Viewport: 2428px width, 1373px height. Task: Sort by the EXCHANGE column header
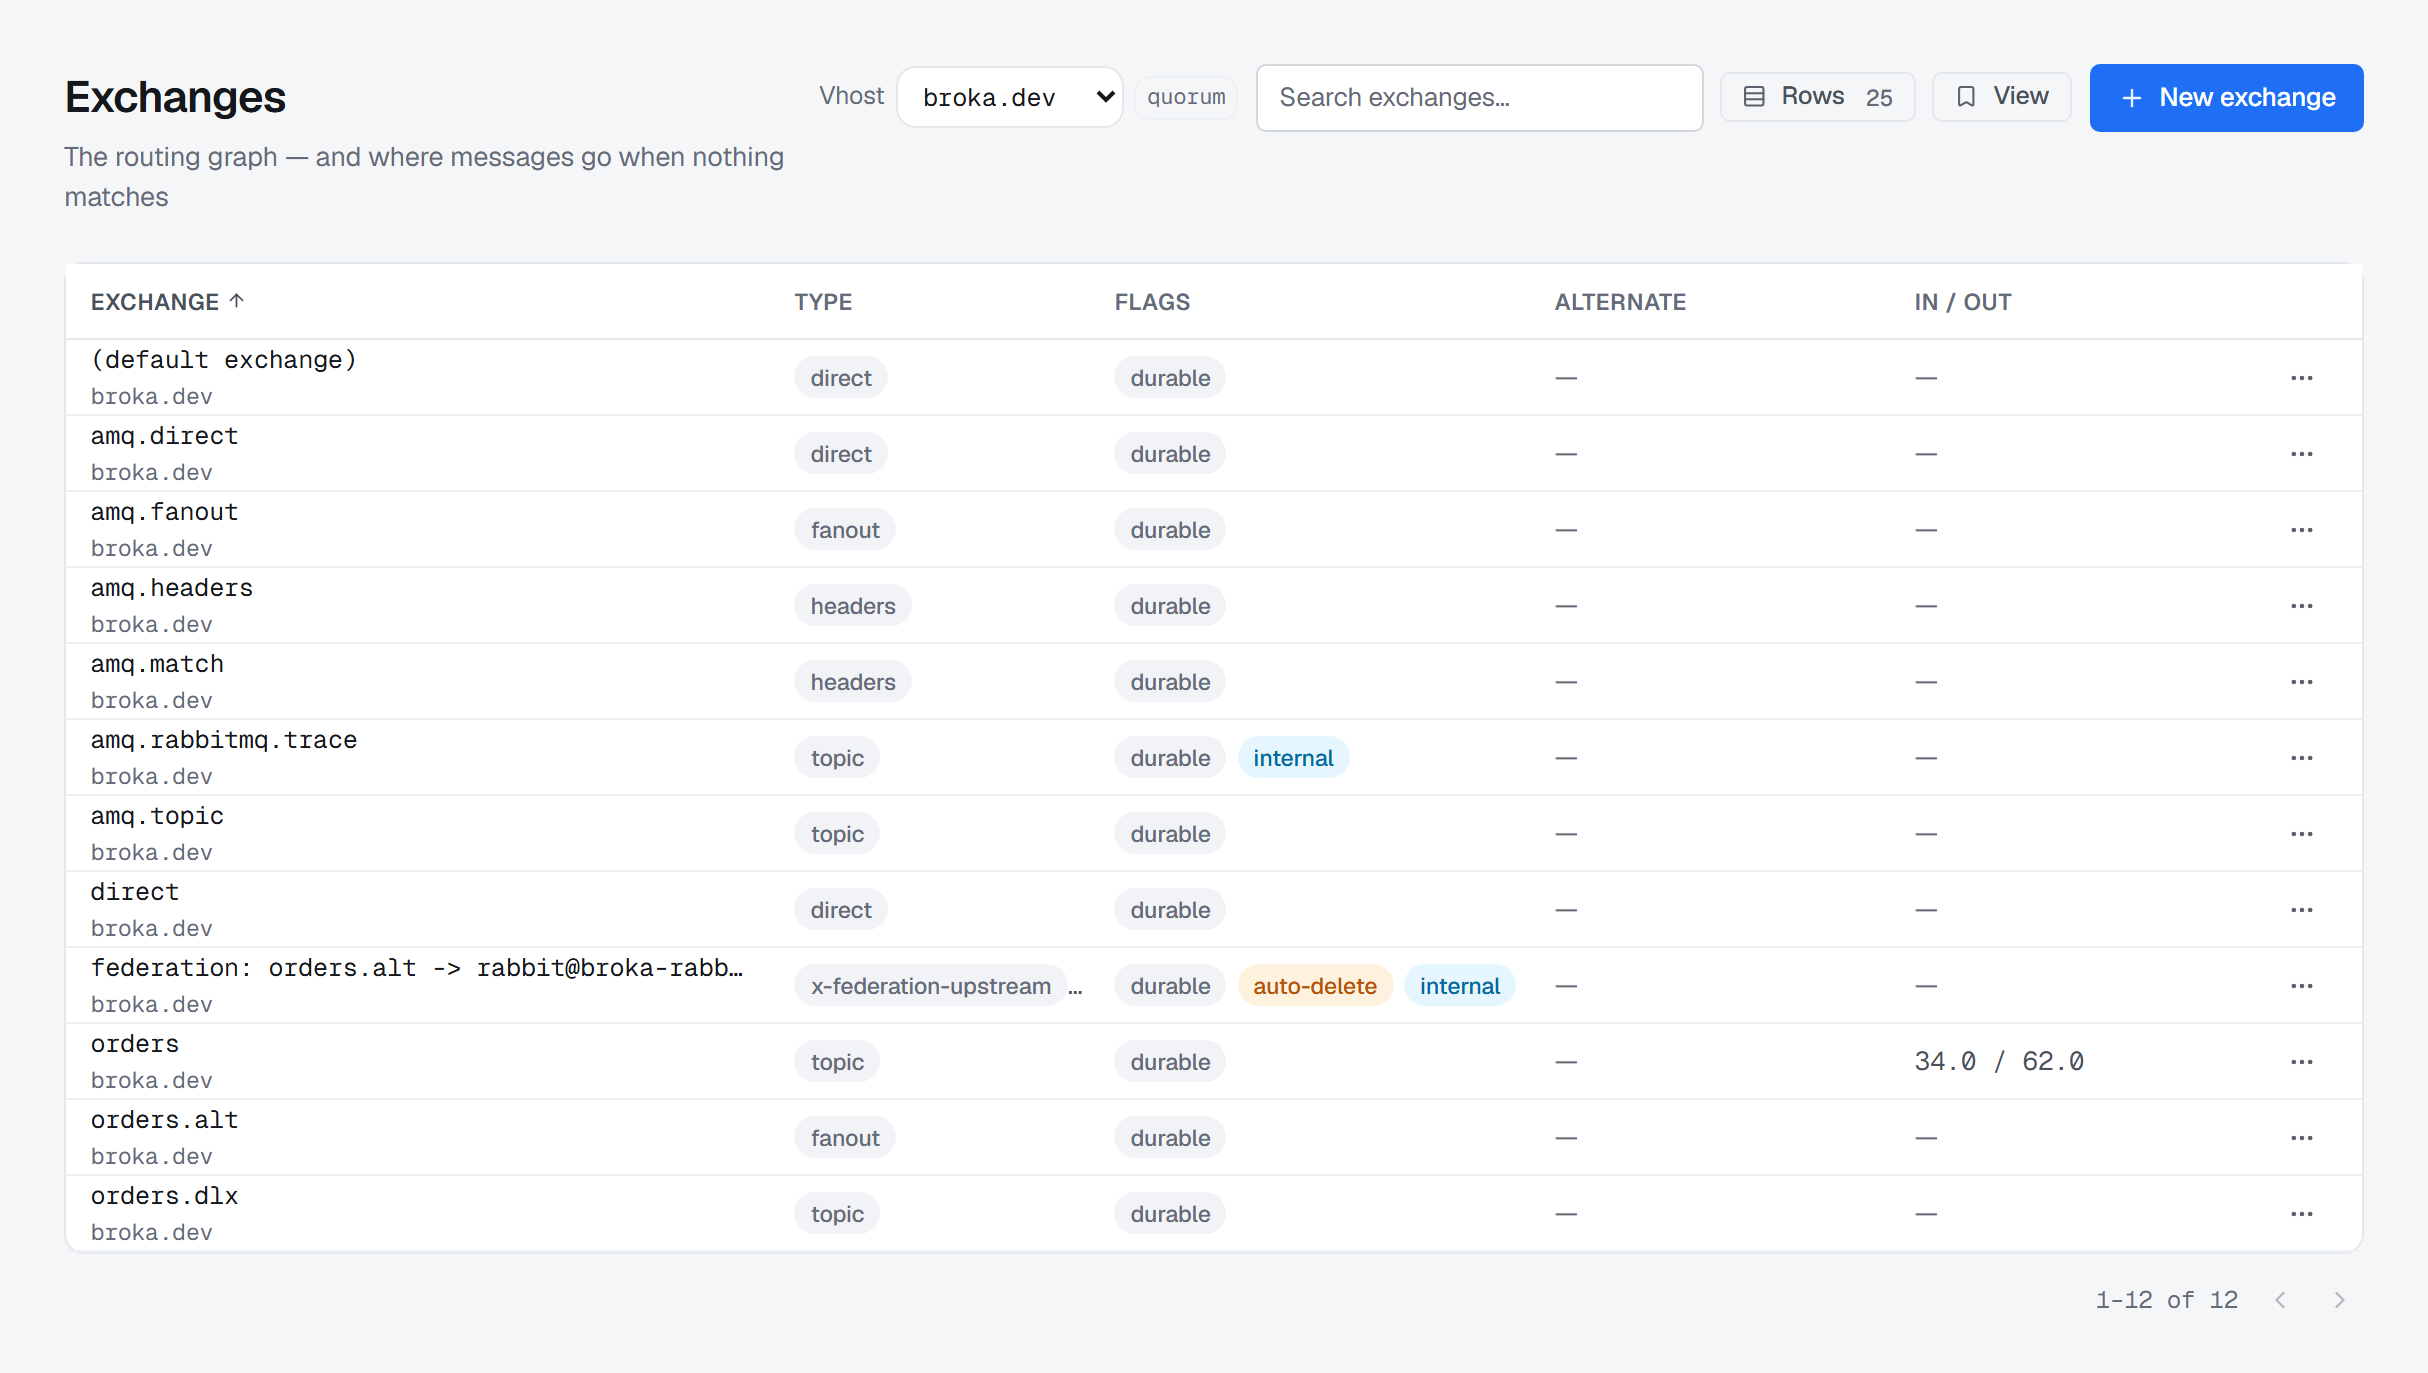pos(167,302)
